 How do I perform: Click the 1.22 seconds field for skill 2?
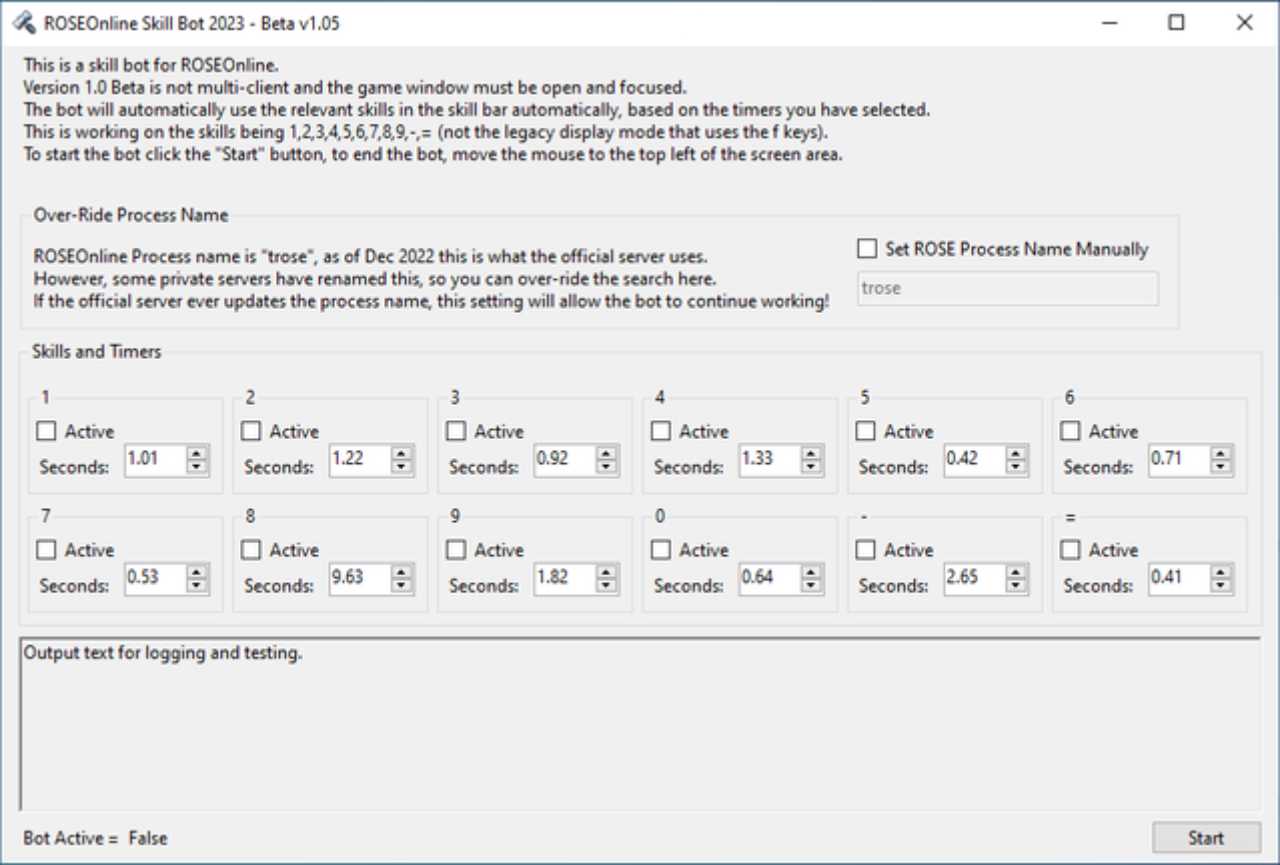point(360,459)
